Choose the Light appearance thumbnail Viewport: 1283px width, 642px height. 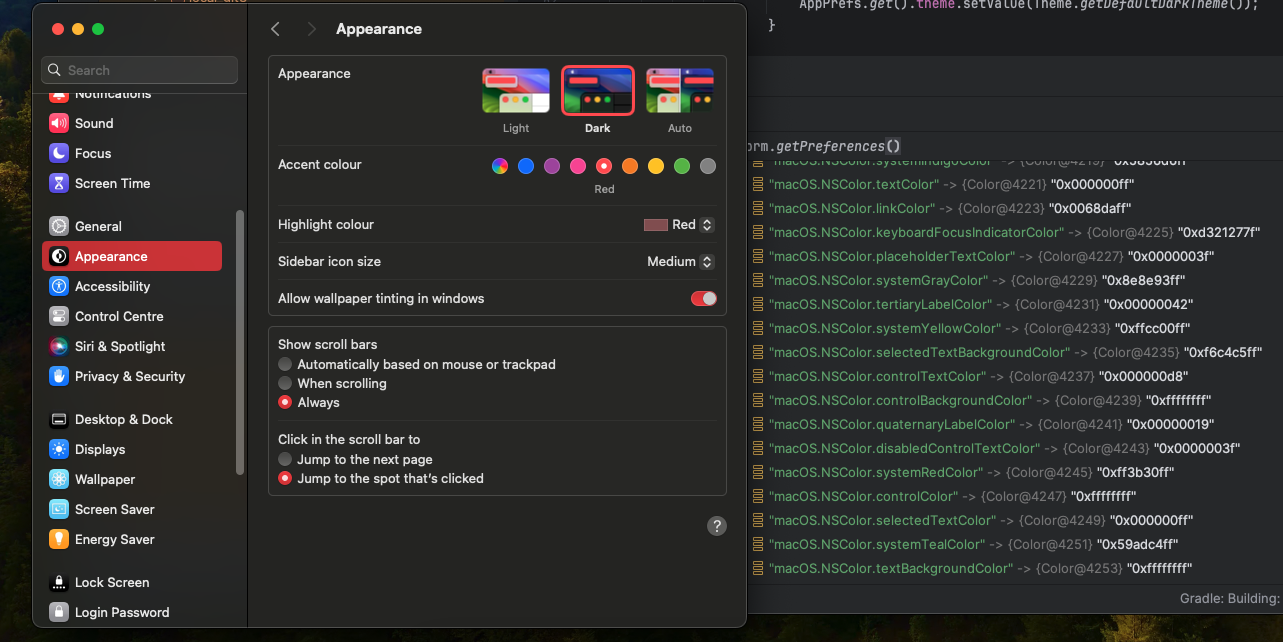pos(516,91)
